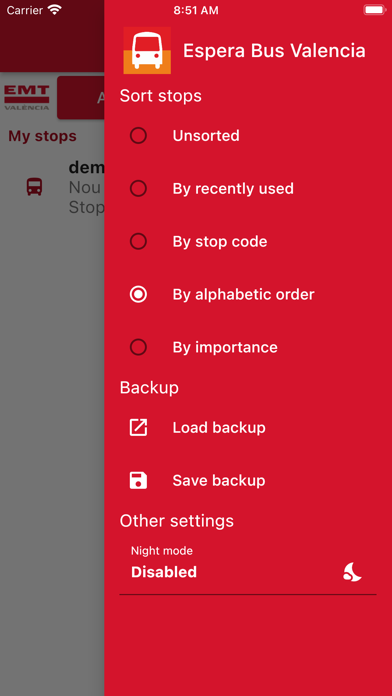Open the Night mode Disabled dropdown
Image resolution: width=392 pixels, height=696 pixels.
pyautogui.click(x=248, y=565)
